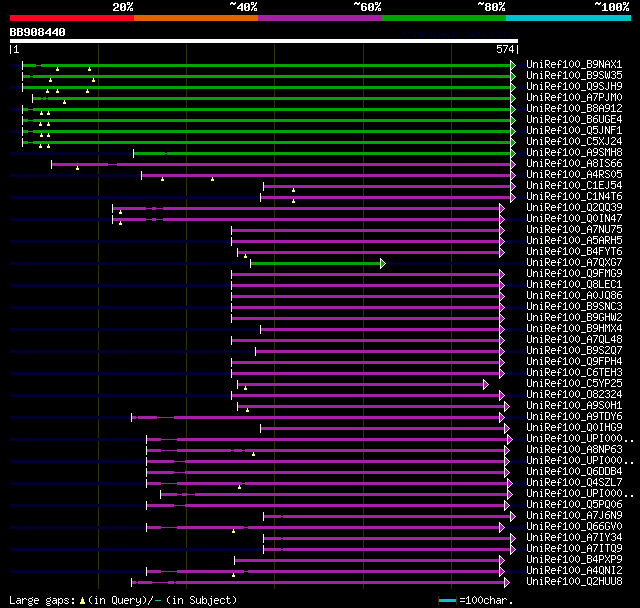Click the cyan 100char scale bar icon
The image size is (640, 608).
448,600
